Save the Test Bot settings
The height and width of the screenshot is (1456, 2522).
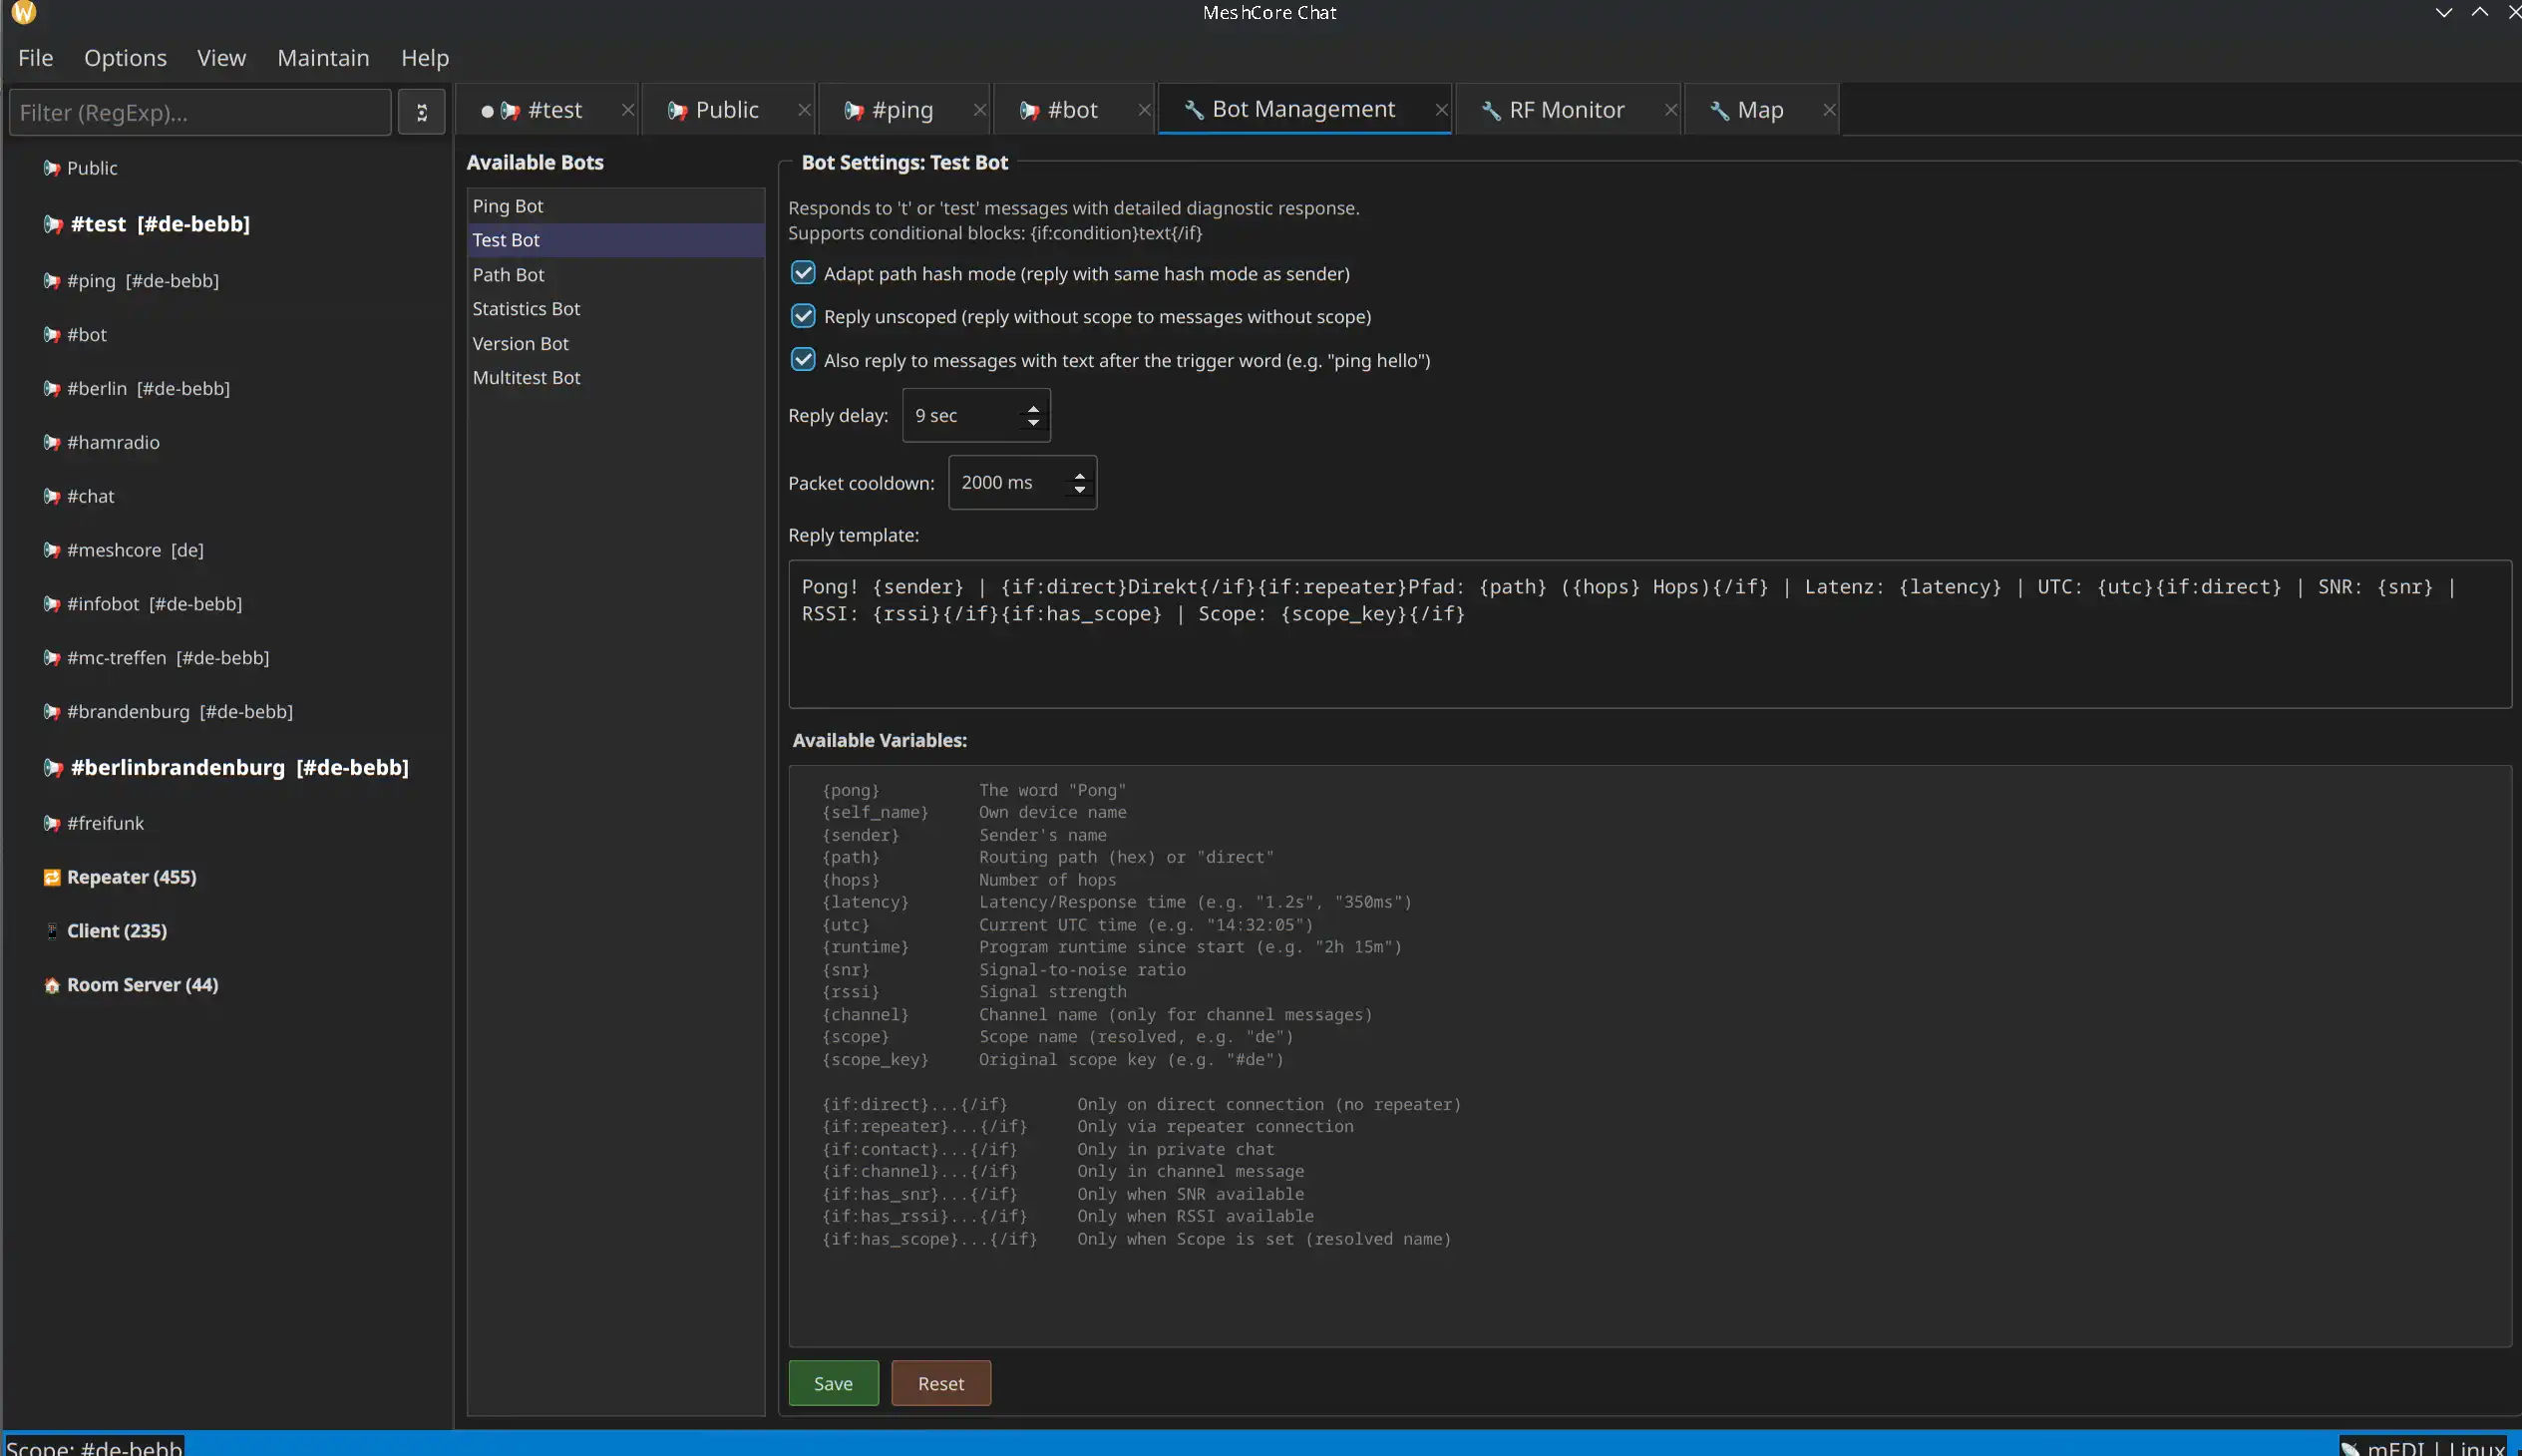[x=832, y=1383]
